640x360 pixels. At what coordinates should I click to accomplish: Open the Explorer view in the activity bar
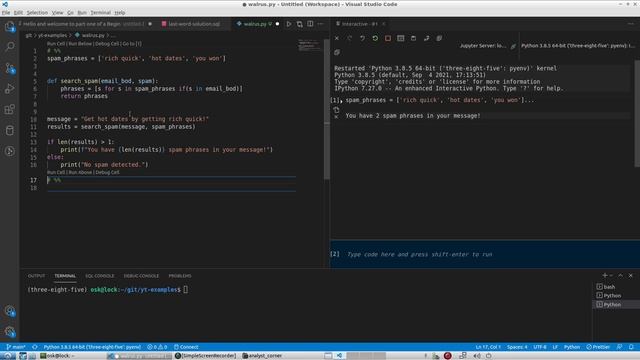(x=9, y=27)
